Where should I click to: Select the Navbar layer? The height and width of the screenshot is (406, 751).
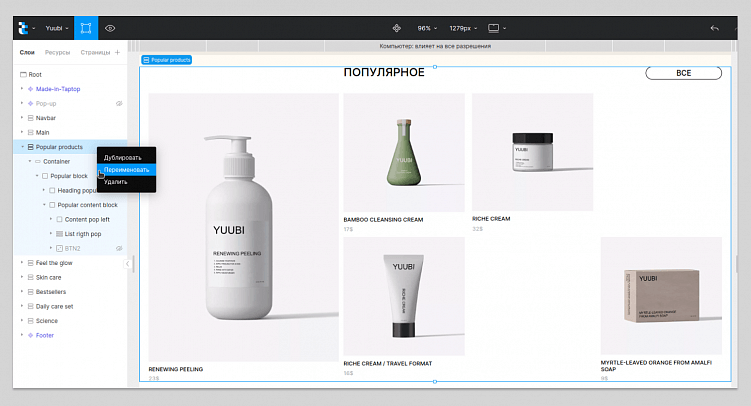[x=46, y=118]
